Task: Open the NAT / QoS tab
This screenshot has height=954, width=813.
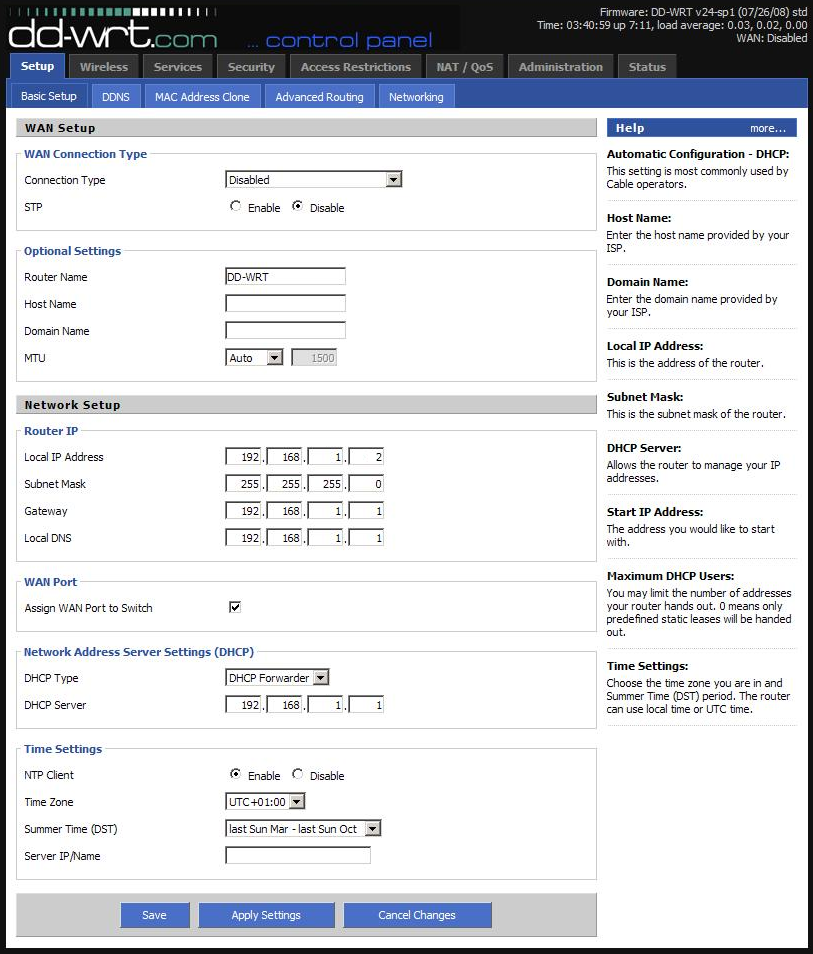Action: (x=465, y=67)
